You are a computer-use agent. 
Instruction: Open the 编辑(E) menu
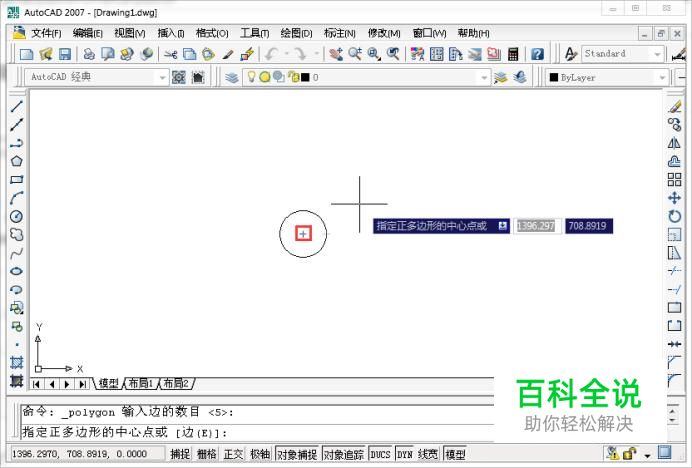pyautogui.click(x=87, y=33)
